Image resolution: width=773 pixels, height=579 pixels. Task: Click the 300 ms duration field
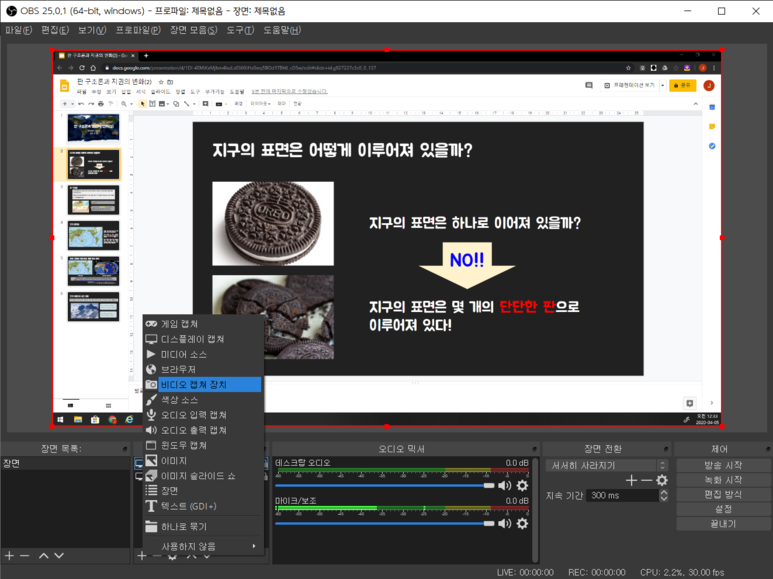[x=623, y=495]
